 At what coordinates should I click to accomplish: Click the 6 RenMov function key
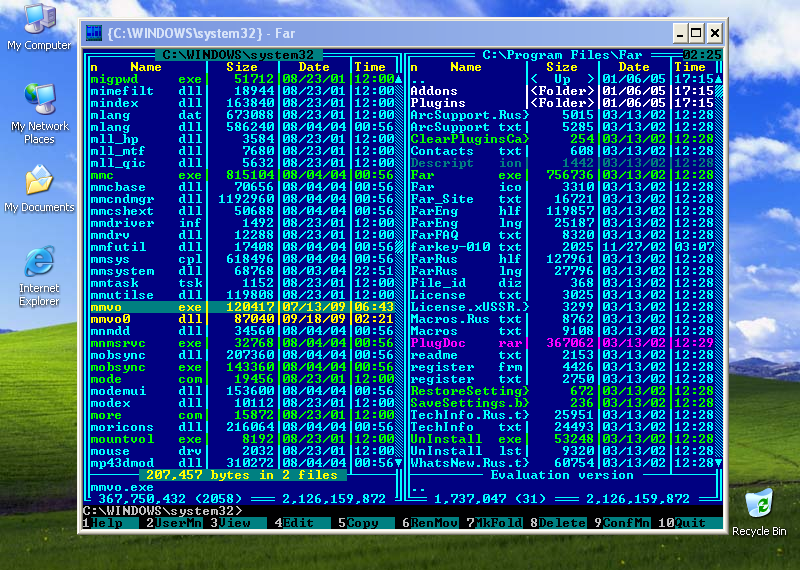pyautogui.click(x=430, y=523)
